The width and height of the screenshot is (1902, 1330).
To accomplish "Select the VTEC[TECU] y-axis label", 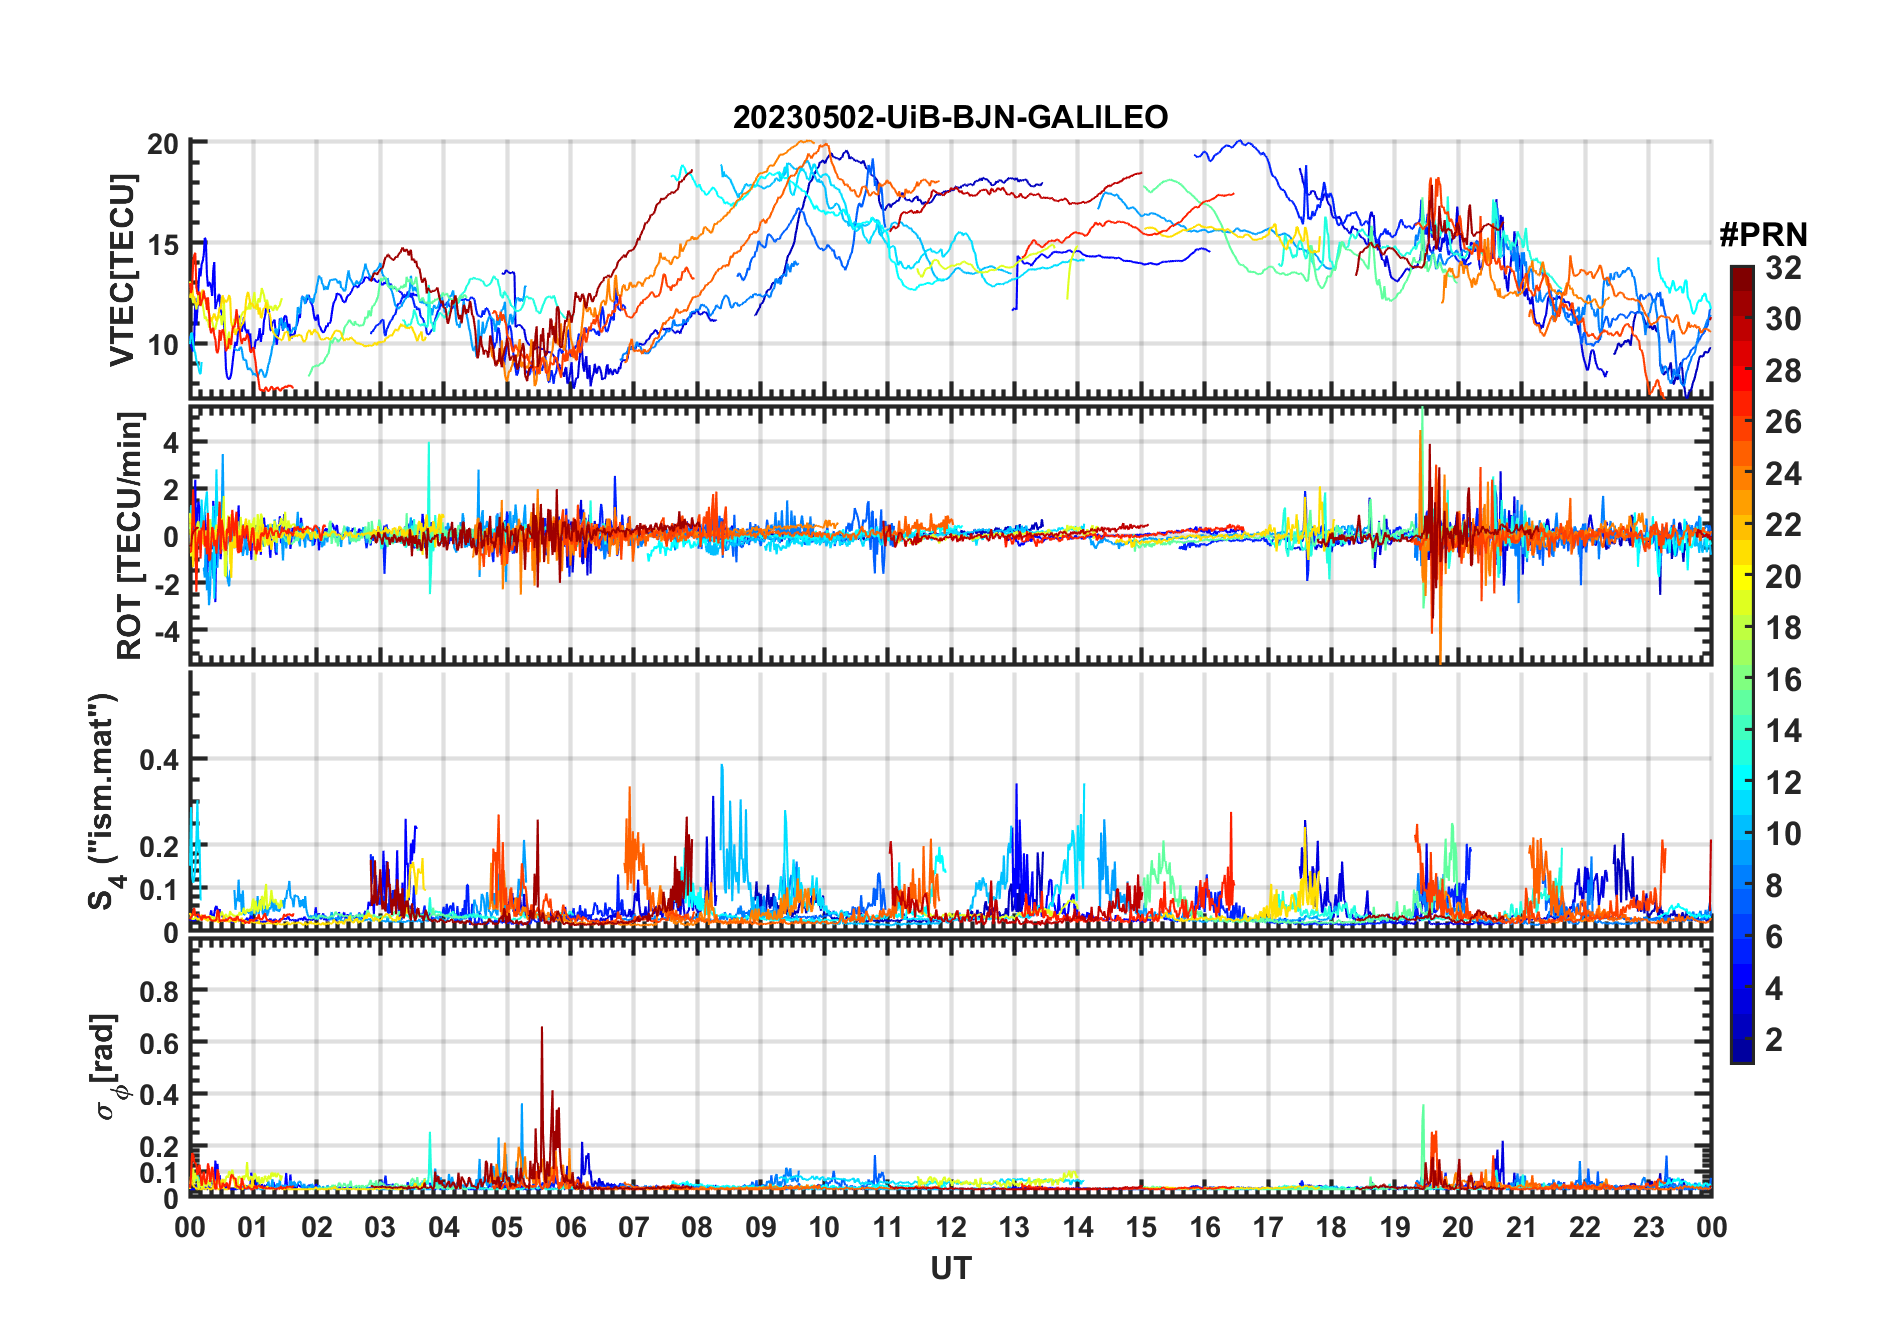I will tap(123, 270).
